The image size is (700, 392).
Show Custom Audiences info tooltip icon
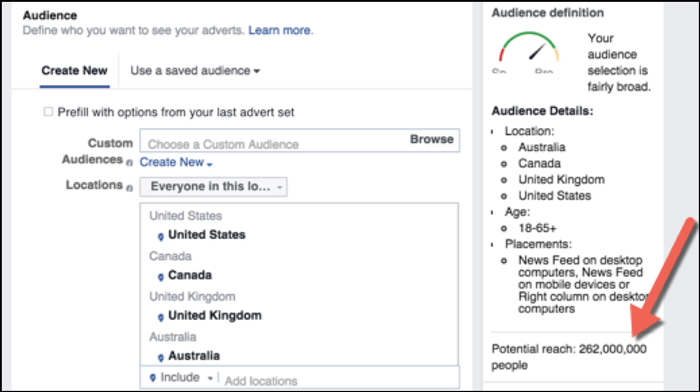point(129,163)
